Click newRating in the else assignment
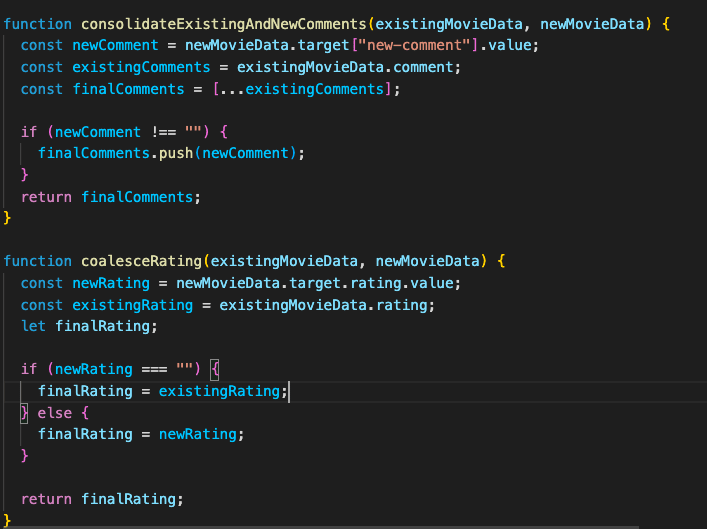Screen dimensions: 707x529 [x=197, y=434]
